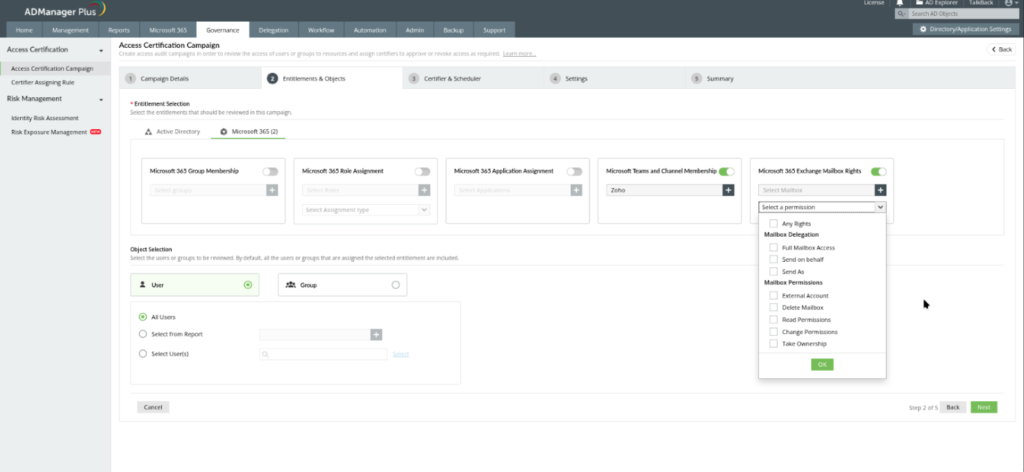
Task: Expand the Select Assignment type dropdown
Action: [x=366, y=210]
